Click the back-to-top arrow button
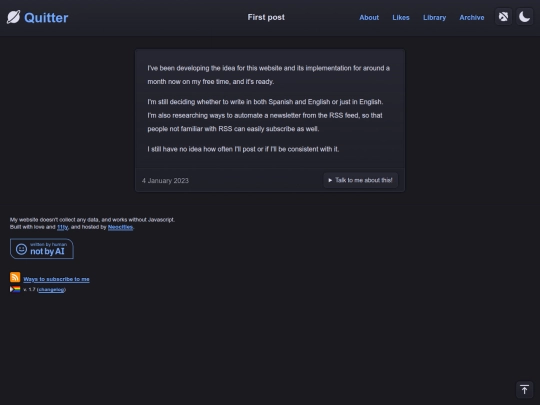Image resolution: width=540 pixels, height=405 pixels. point(524,390)
